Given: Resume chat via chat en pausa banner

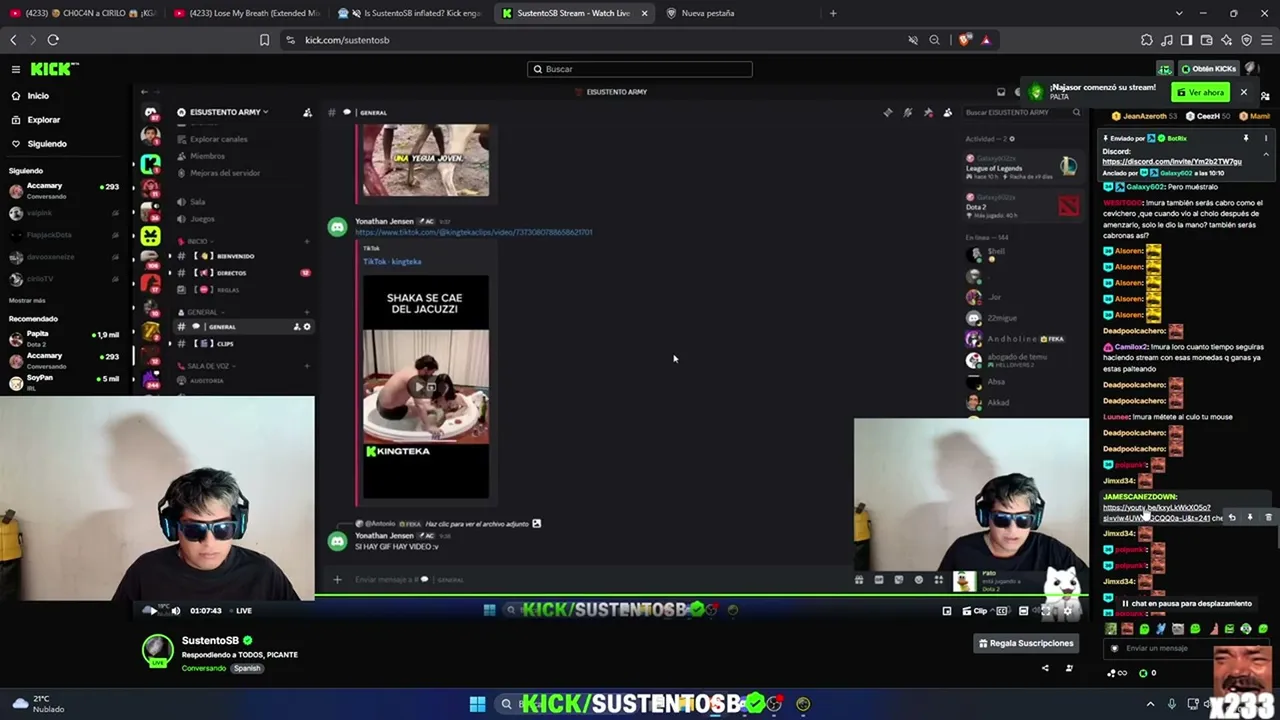Looking at the screenshot, I should 1186,604.
